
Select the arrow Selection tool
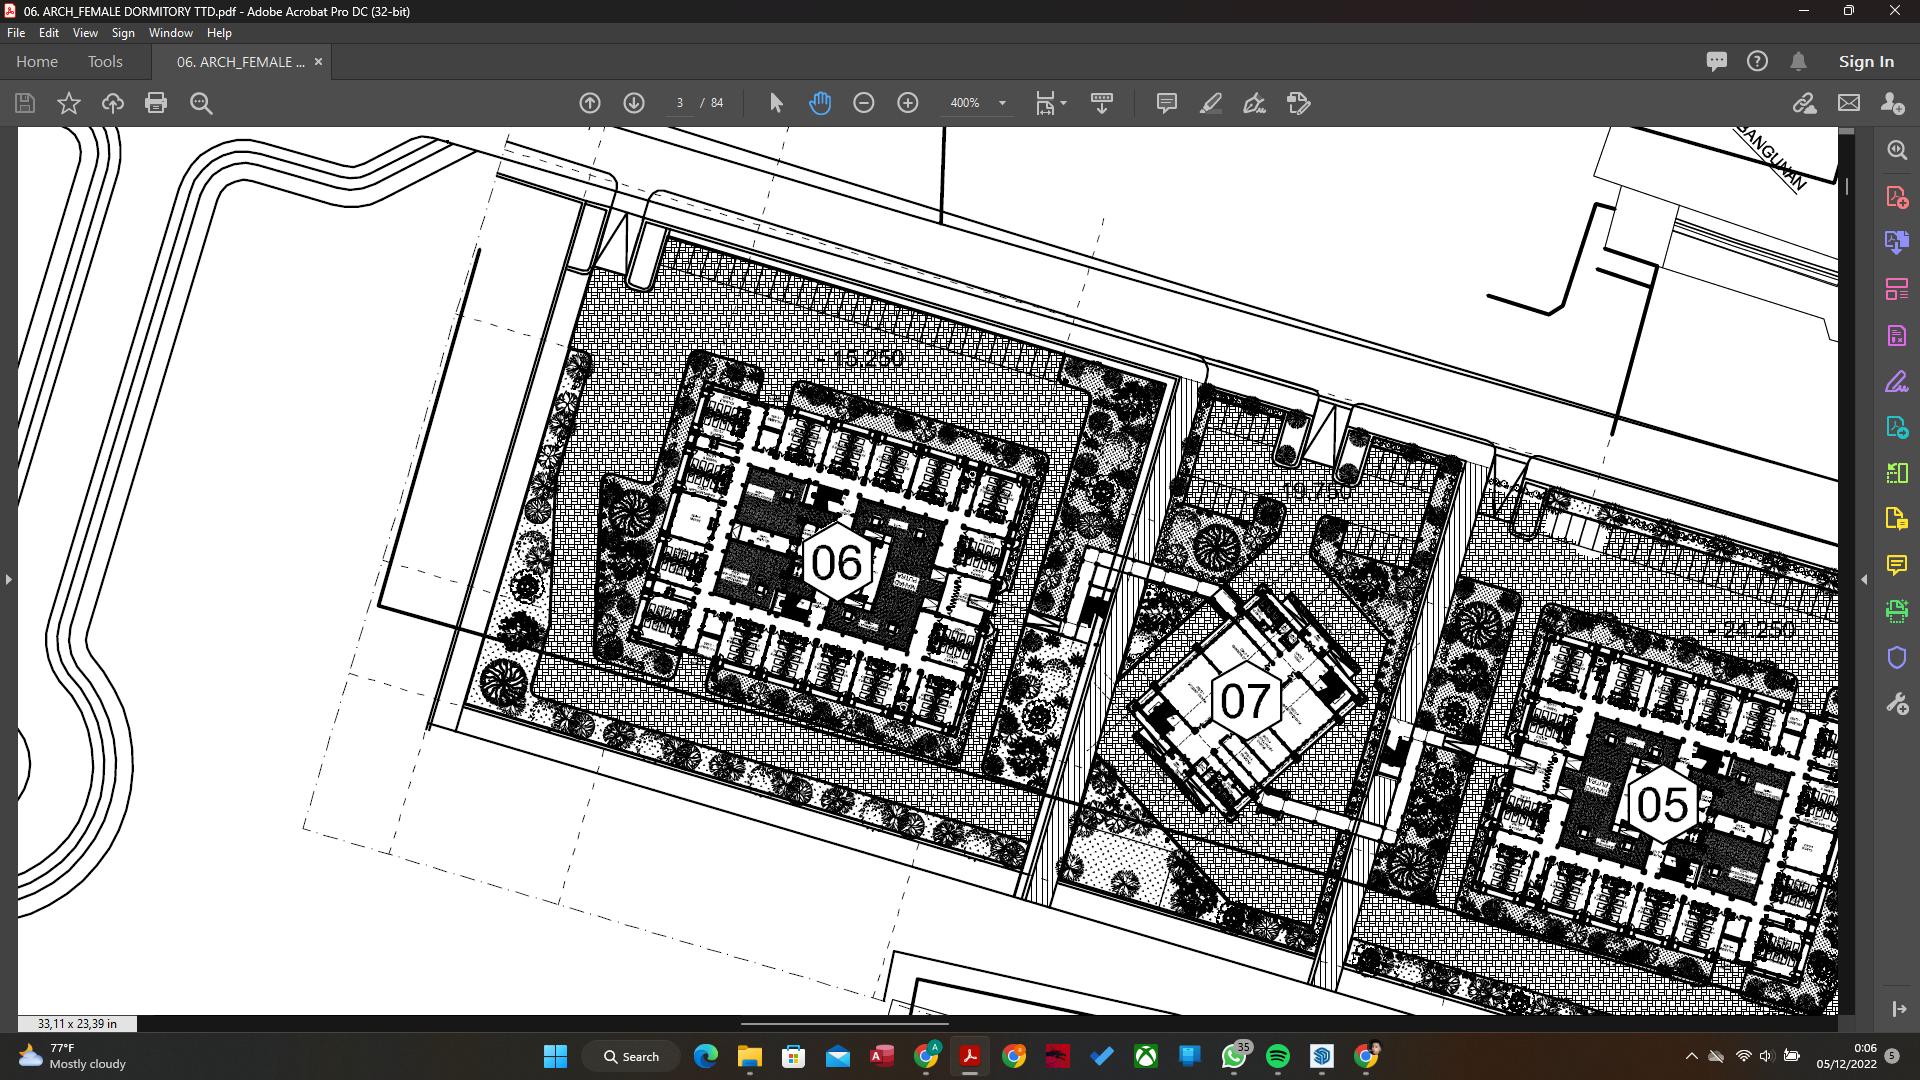pyautogui.click(x=776, y=103)
